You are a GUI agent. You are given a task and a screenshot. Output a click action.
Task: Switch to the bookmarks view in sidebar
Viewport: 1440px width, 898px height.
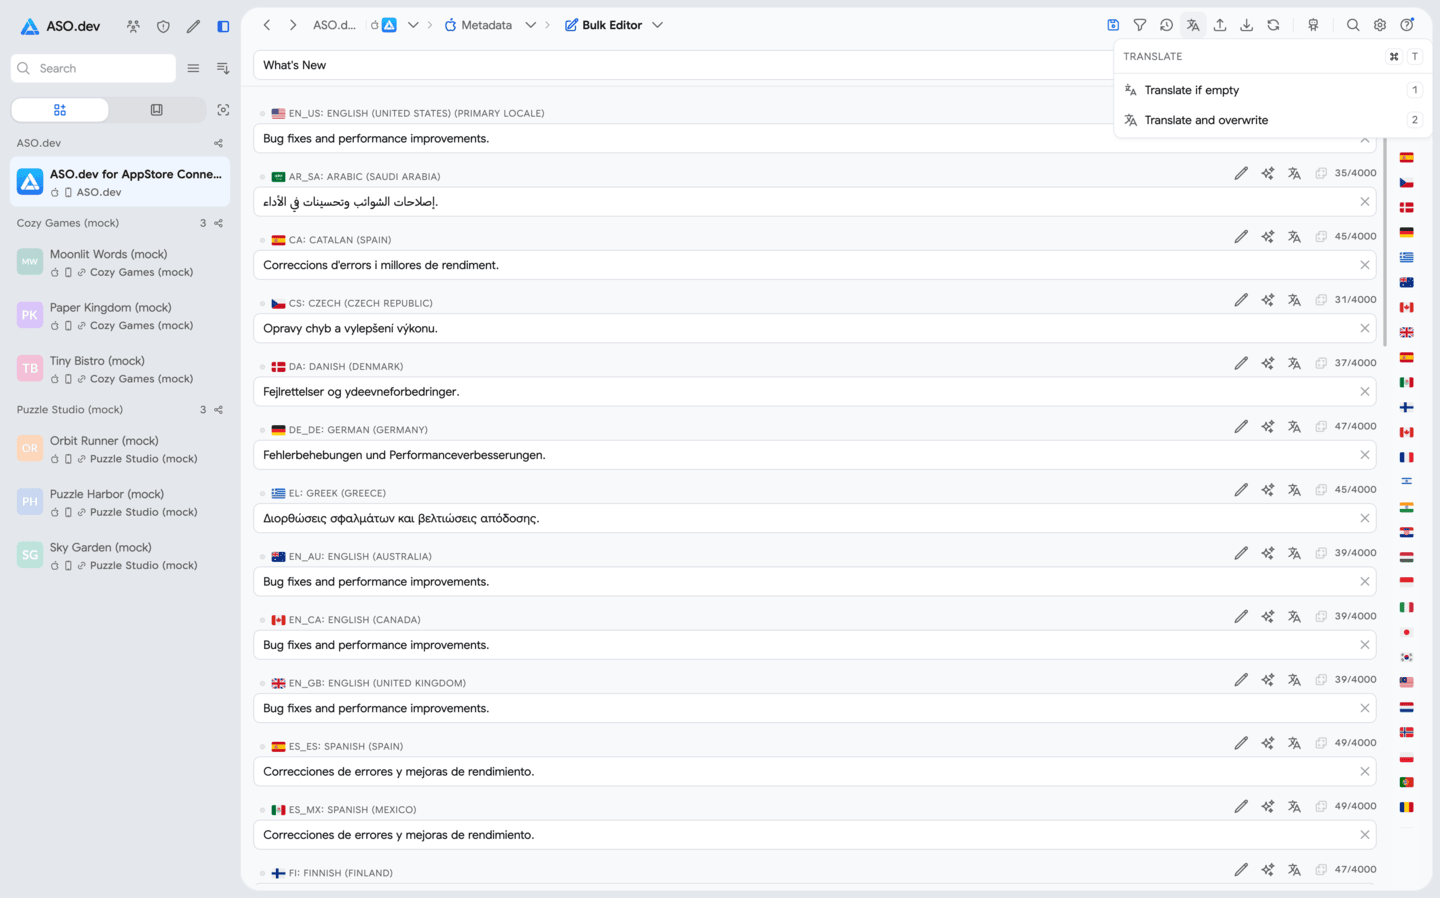[156, 110]
